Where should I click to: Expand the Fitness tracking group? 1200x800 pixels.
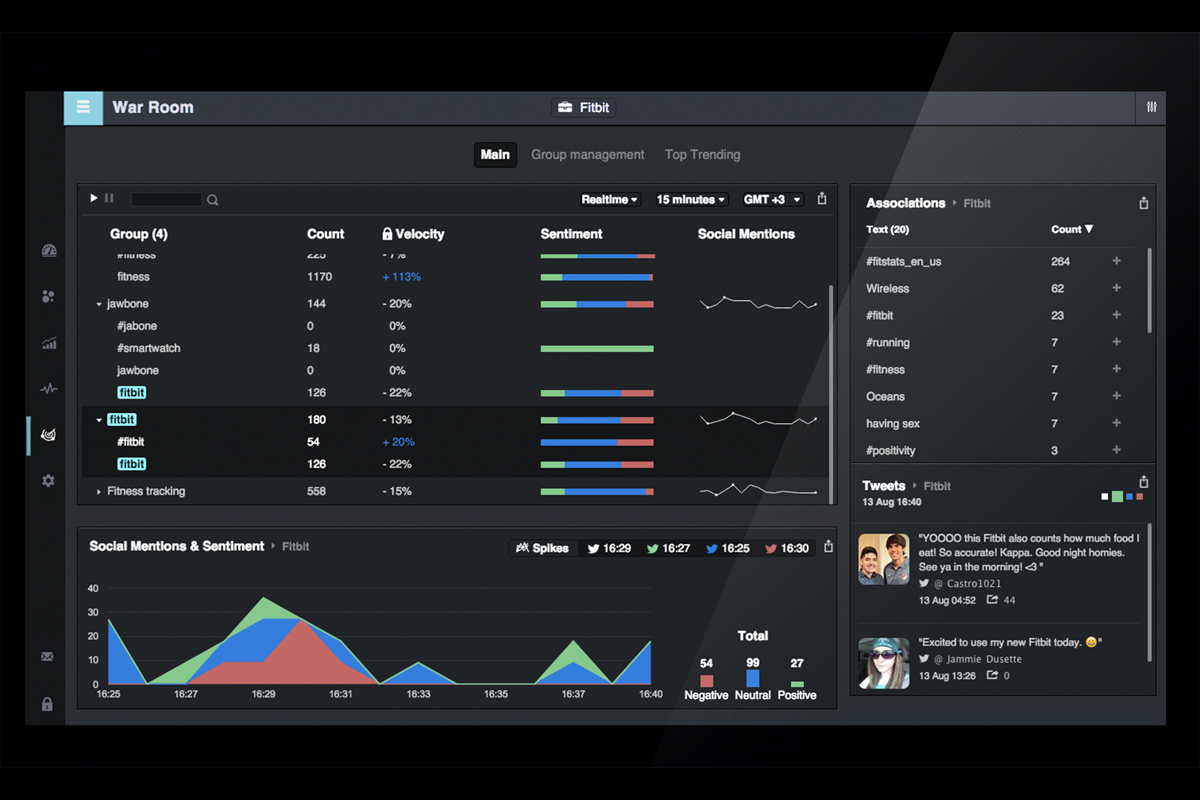click(99, 492)
